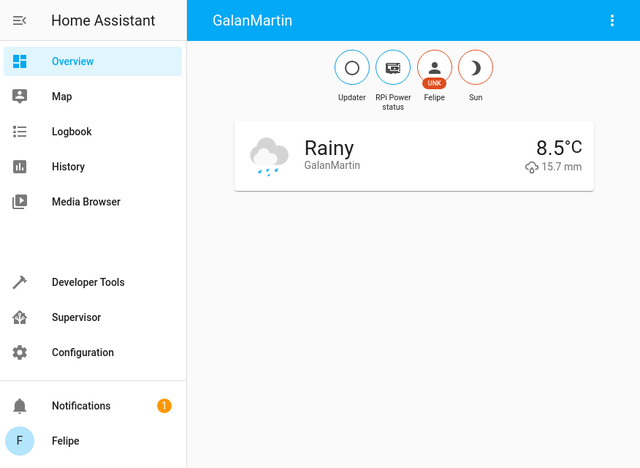Click the Rainy weather condition text
Viewport: 640px width, 468px height.
[329, 149]
